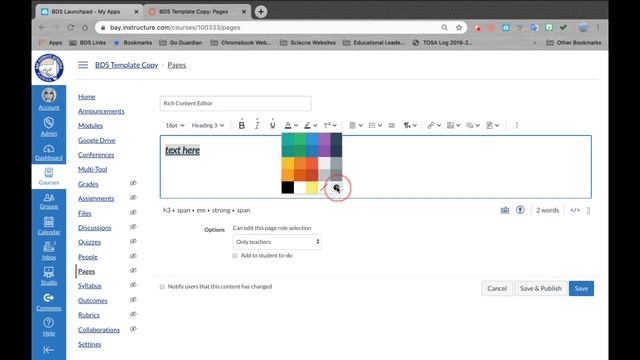Open Syllabus in the course menu
The height and width of the screenshot is (360, 640).
[x=90, y=286]
